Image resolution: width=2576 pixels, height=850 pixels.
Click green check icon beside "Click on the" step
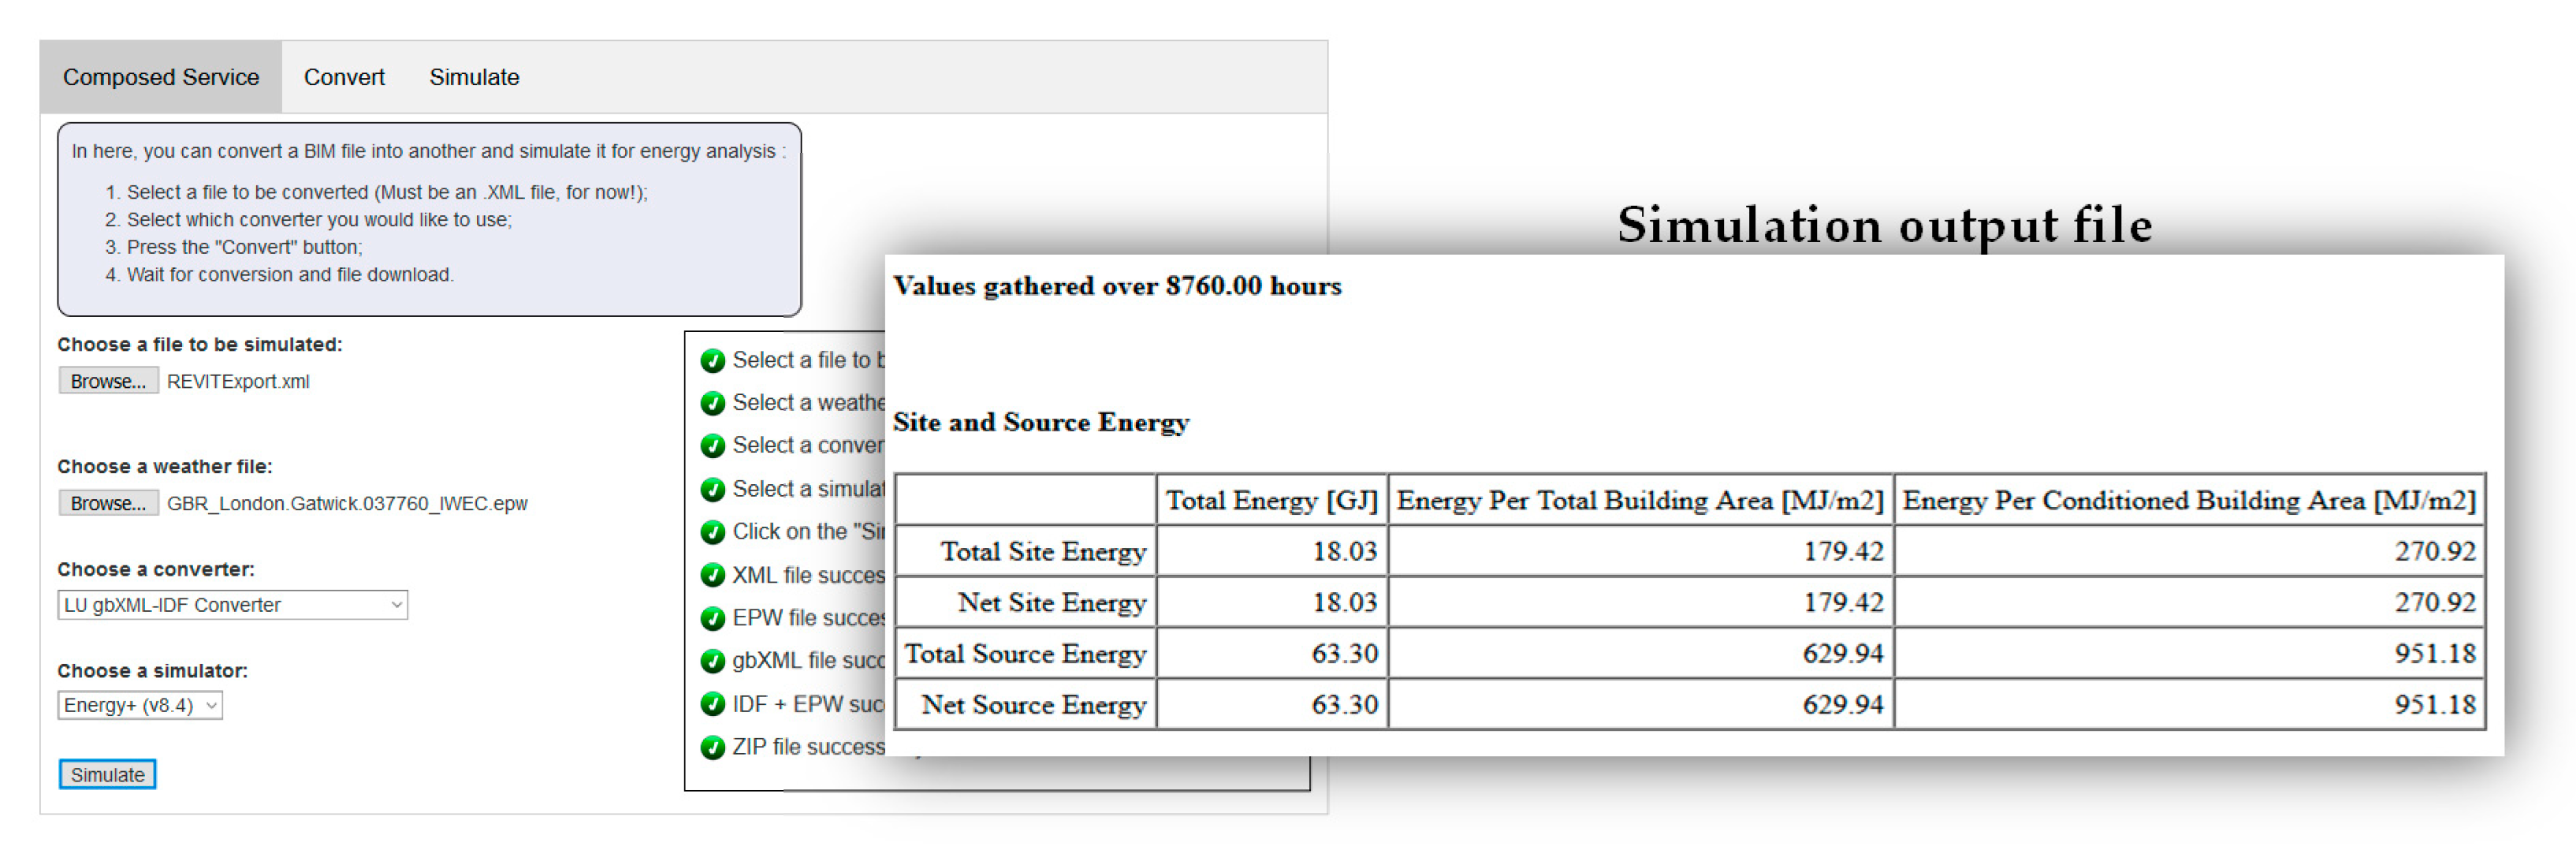[712, 532]
